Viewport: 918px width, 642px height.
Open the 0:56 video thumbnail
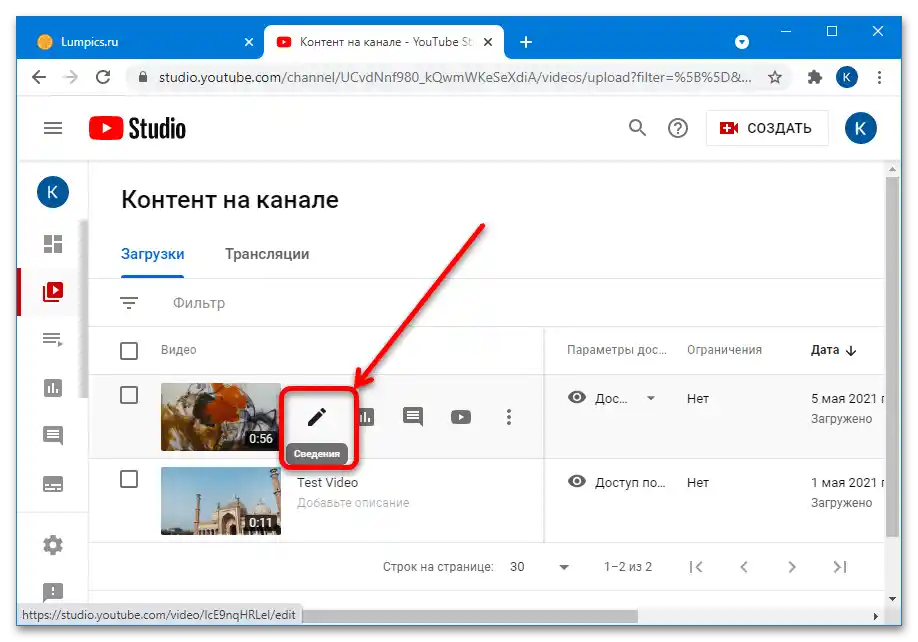[221, 417]
